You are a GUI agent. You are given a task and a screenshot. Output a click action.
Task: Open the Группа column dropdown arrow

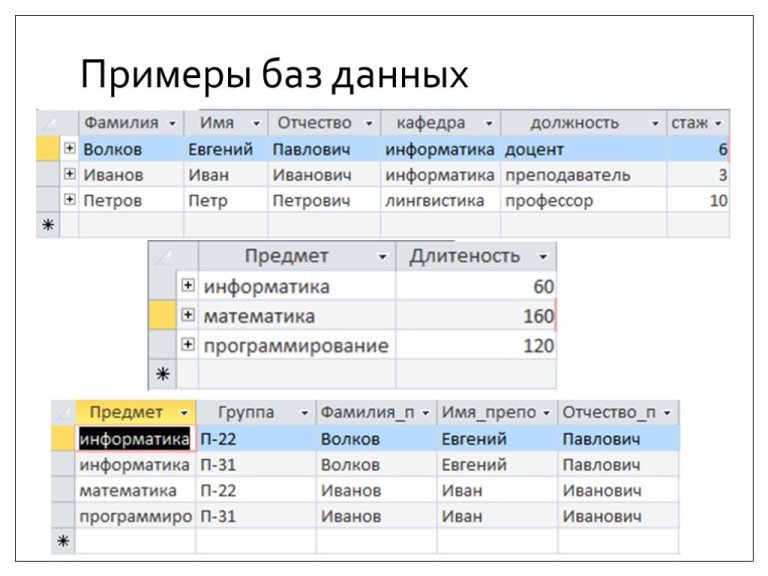(305, 413)
